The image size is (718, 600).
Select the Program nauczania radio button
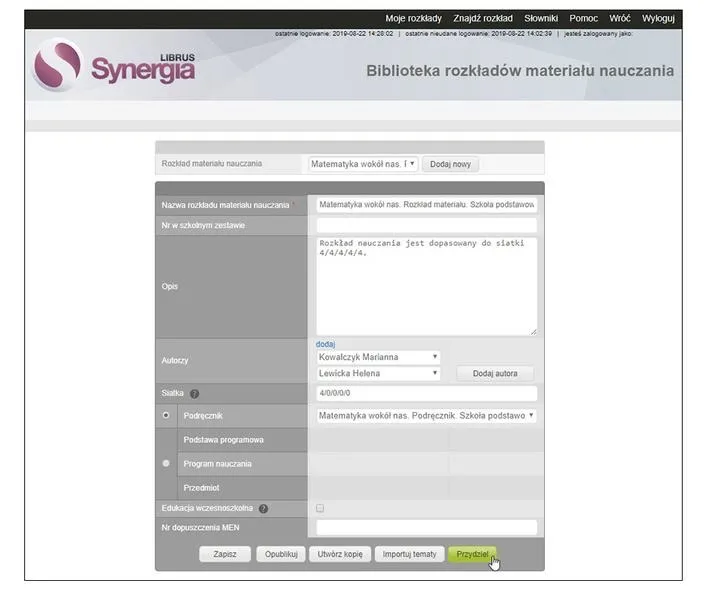[x=166, y=464]
